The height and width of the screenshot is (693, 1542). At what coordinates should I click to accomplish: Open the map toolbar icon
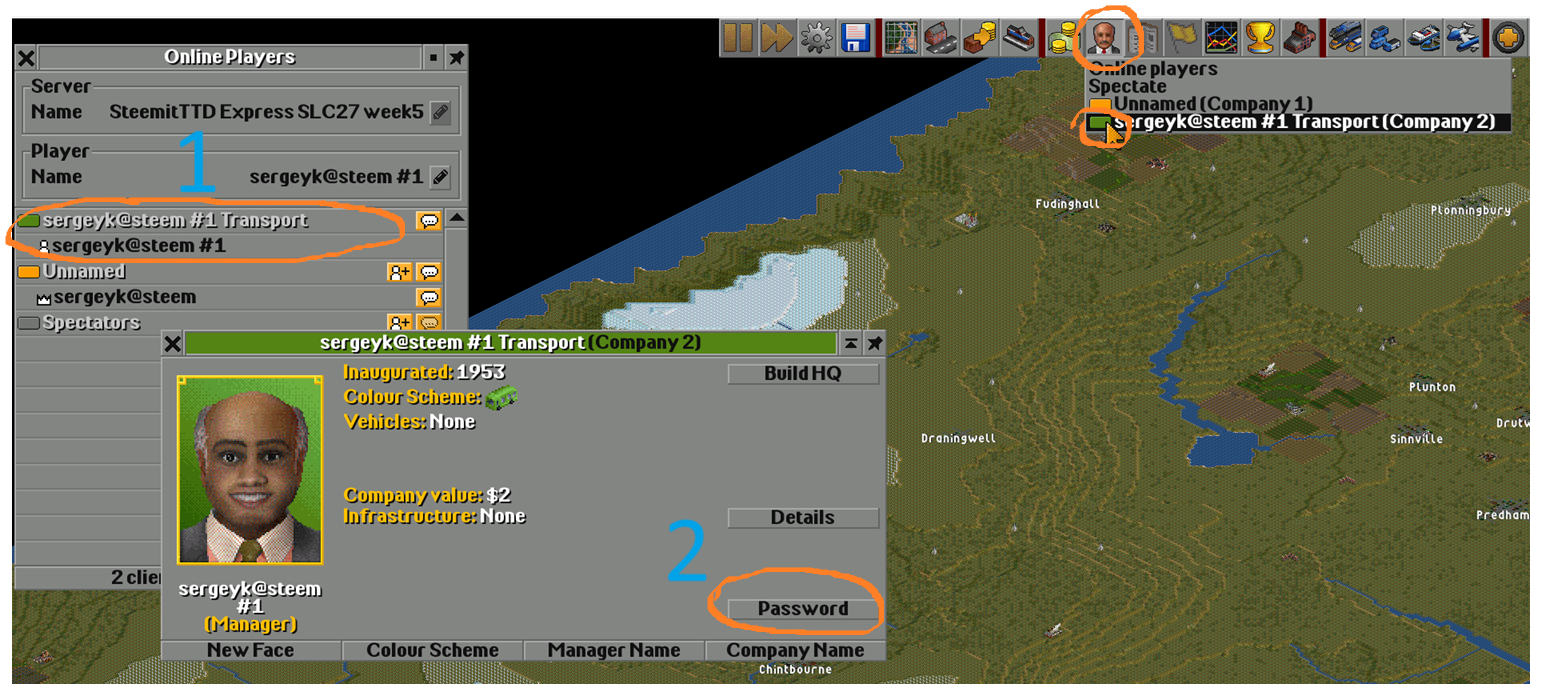pyautogui.click(x=902, y=38)
